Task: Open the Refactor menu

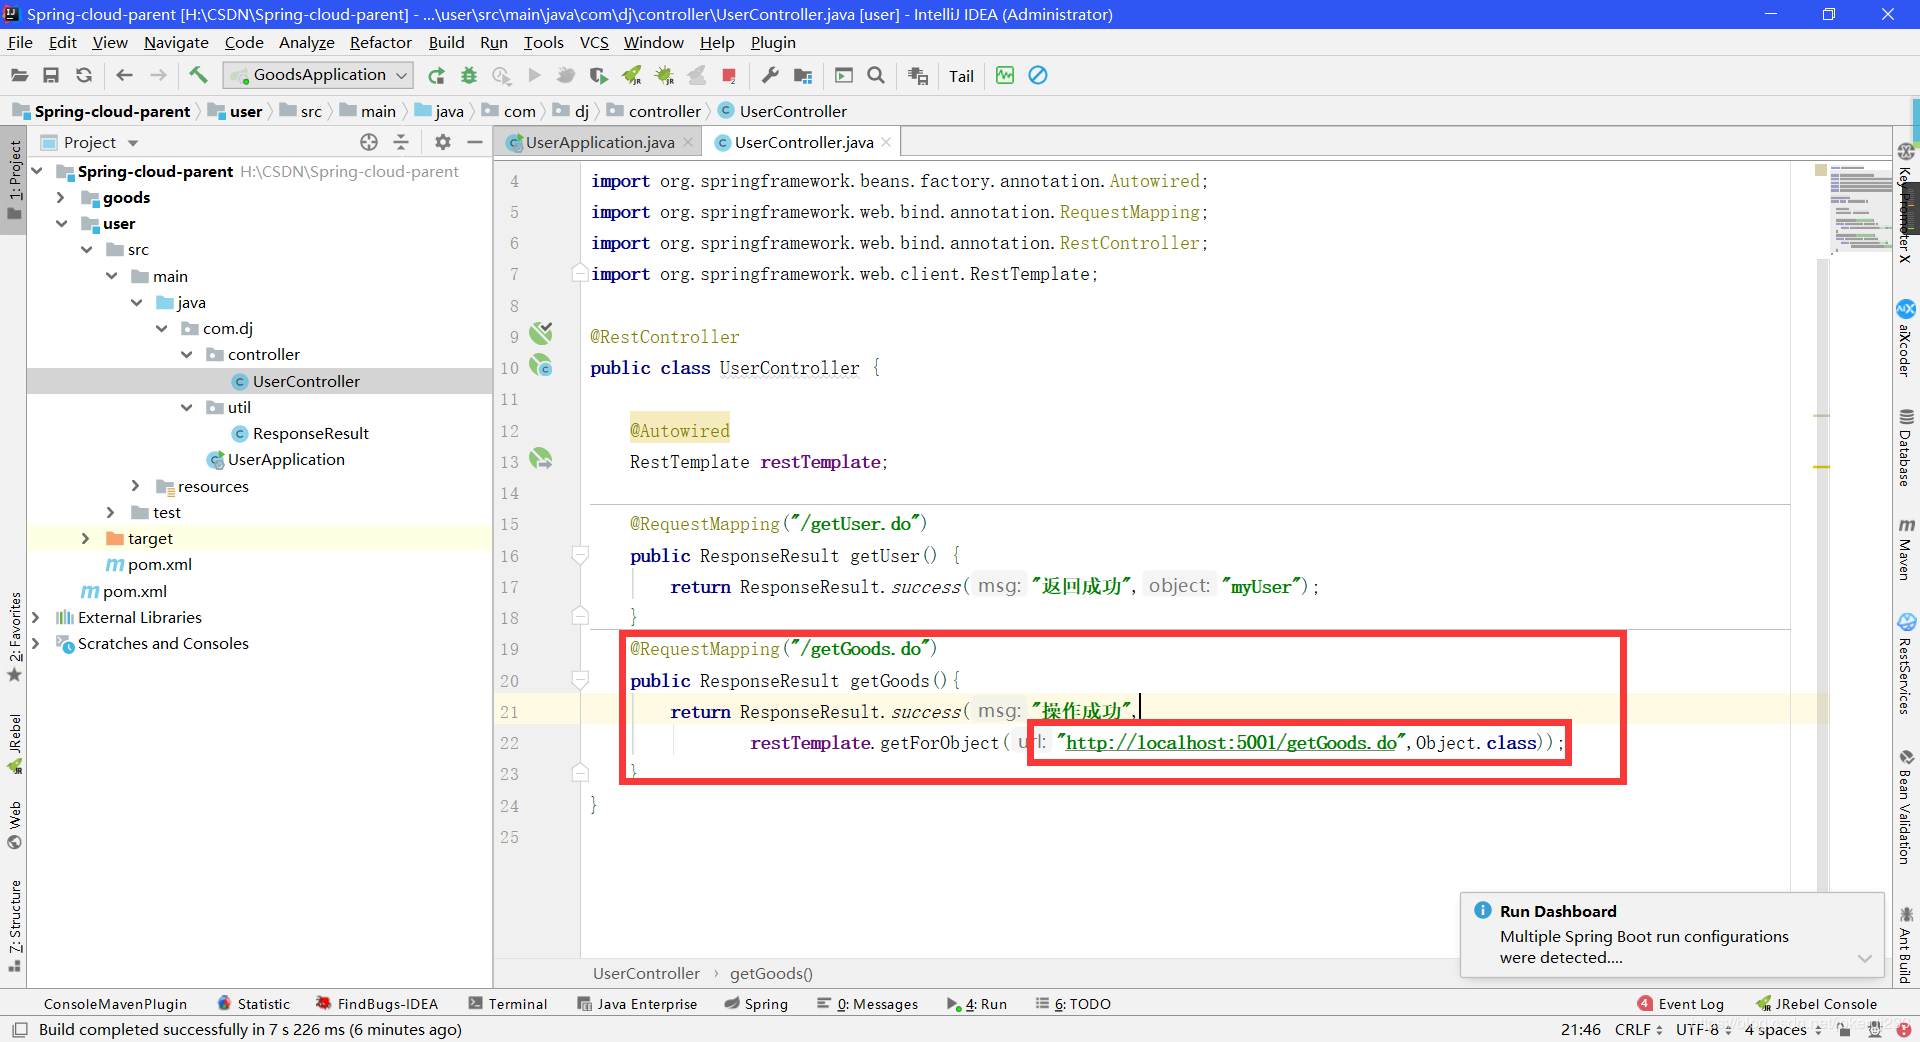Action: (x=380, y=42)
